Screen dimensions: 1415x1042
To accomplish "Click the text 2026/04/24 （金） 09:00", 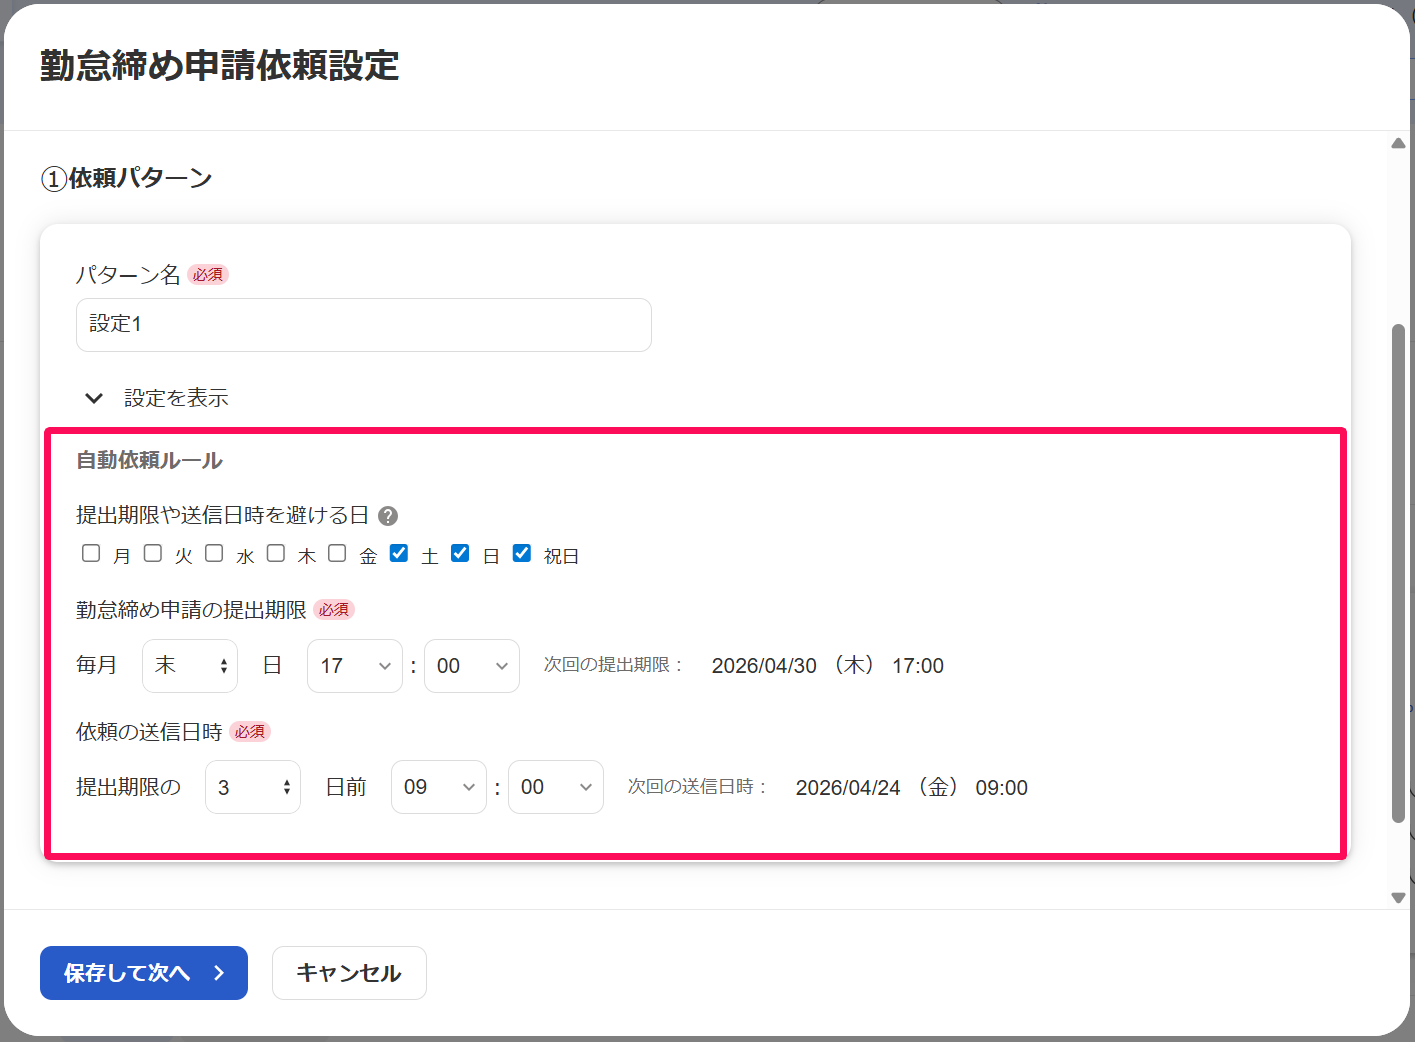I will tap(912, 788).
